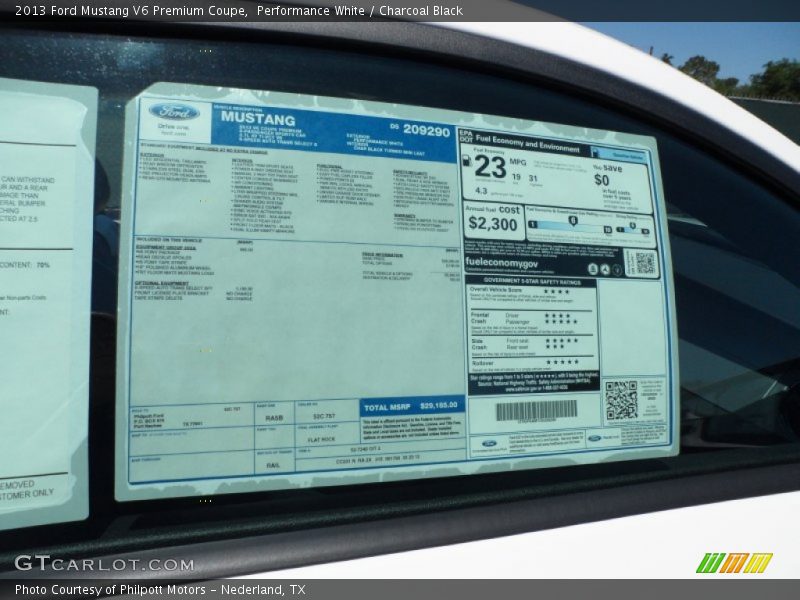Click the 'FLAT ROCK' assembly plant text
The image size is (800, 600).
point(321,439)
